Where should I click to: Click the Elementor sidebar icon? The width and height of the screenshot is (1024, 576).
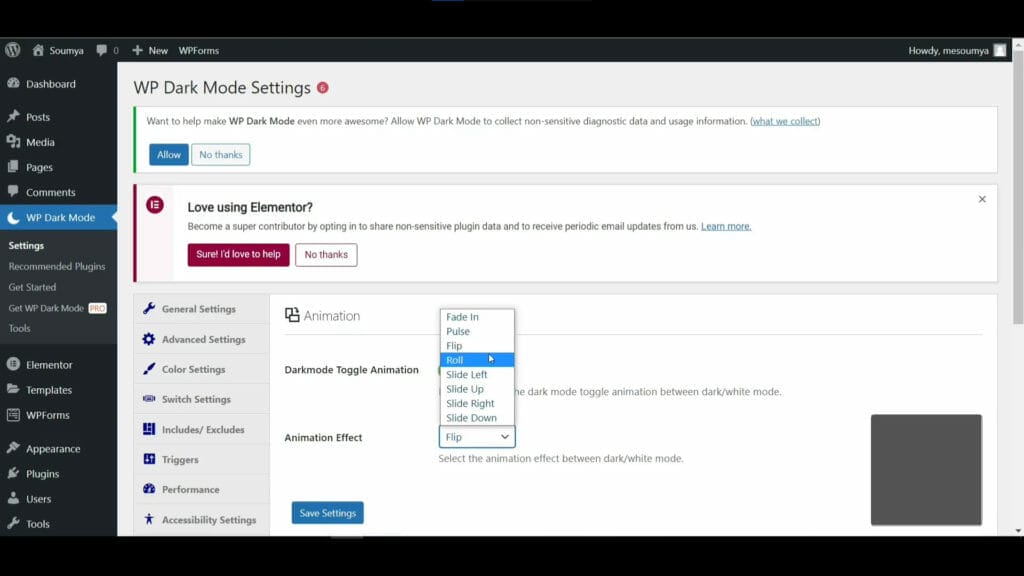pyautogui.click(x=14, y=364)
